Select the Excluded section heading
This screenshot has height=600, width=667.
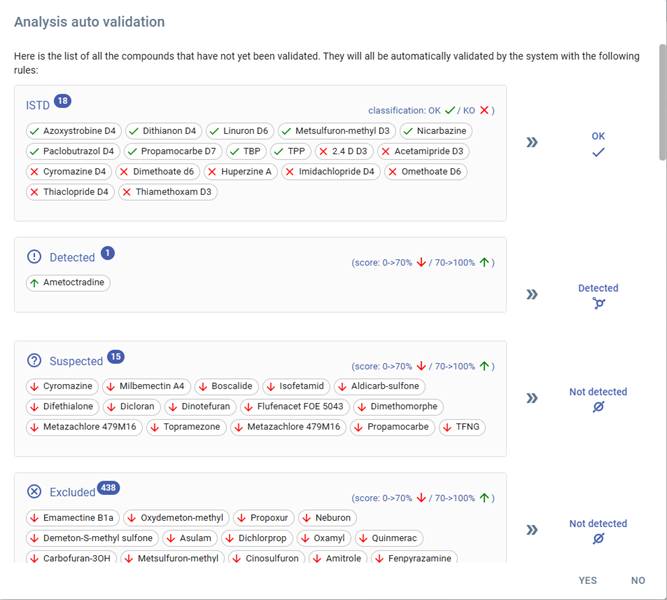[72, 492]
